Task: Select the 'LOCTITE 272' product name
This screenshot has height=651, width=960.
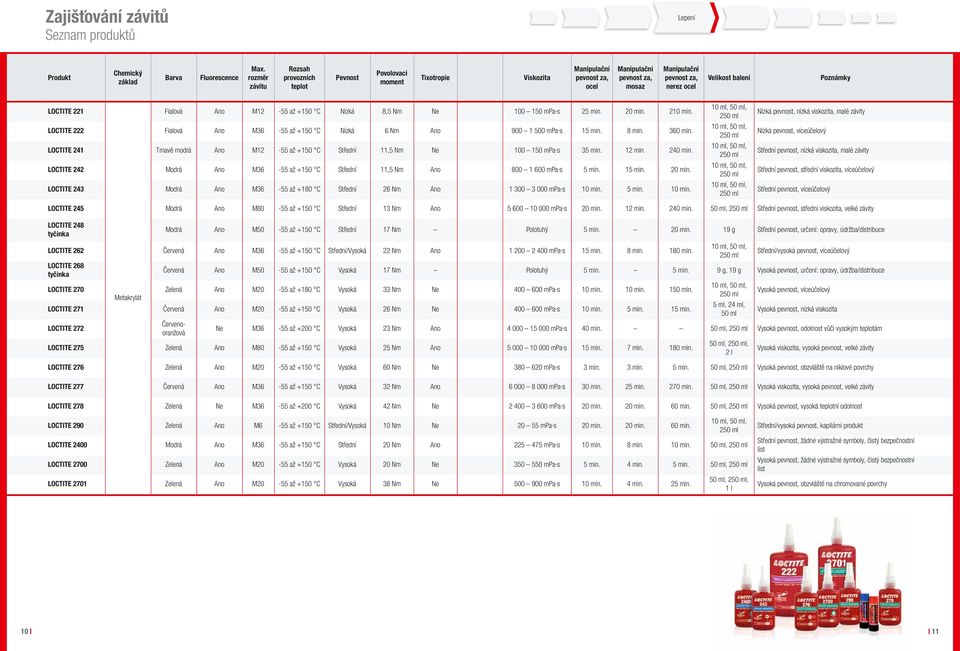Action: tap(66, 328)
